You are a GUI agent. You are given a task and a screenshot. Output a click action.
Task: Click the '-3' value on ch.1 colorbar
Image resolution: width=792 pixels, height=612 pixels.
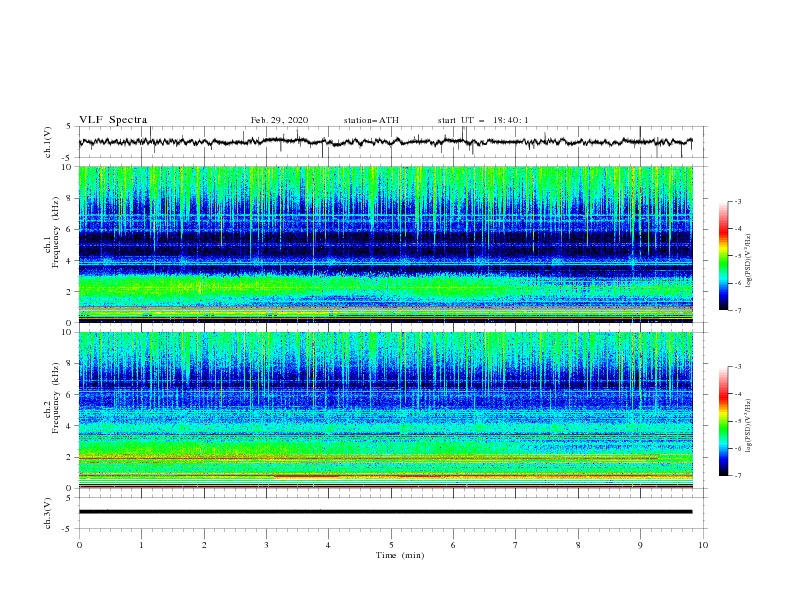[x=737, y=201]
